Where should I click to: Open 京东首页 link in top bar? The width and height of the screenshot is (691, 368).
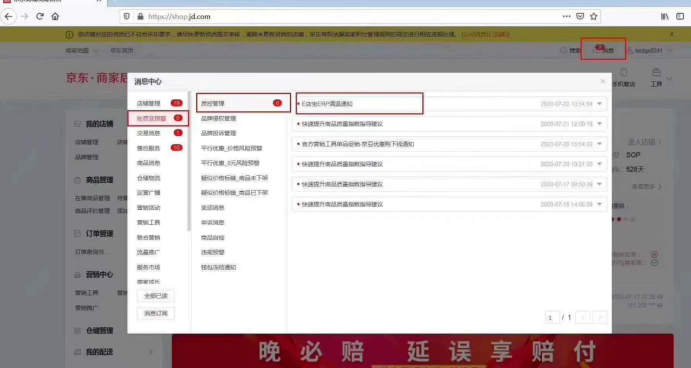coord(122,50)
